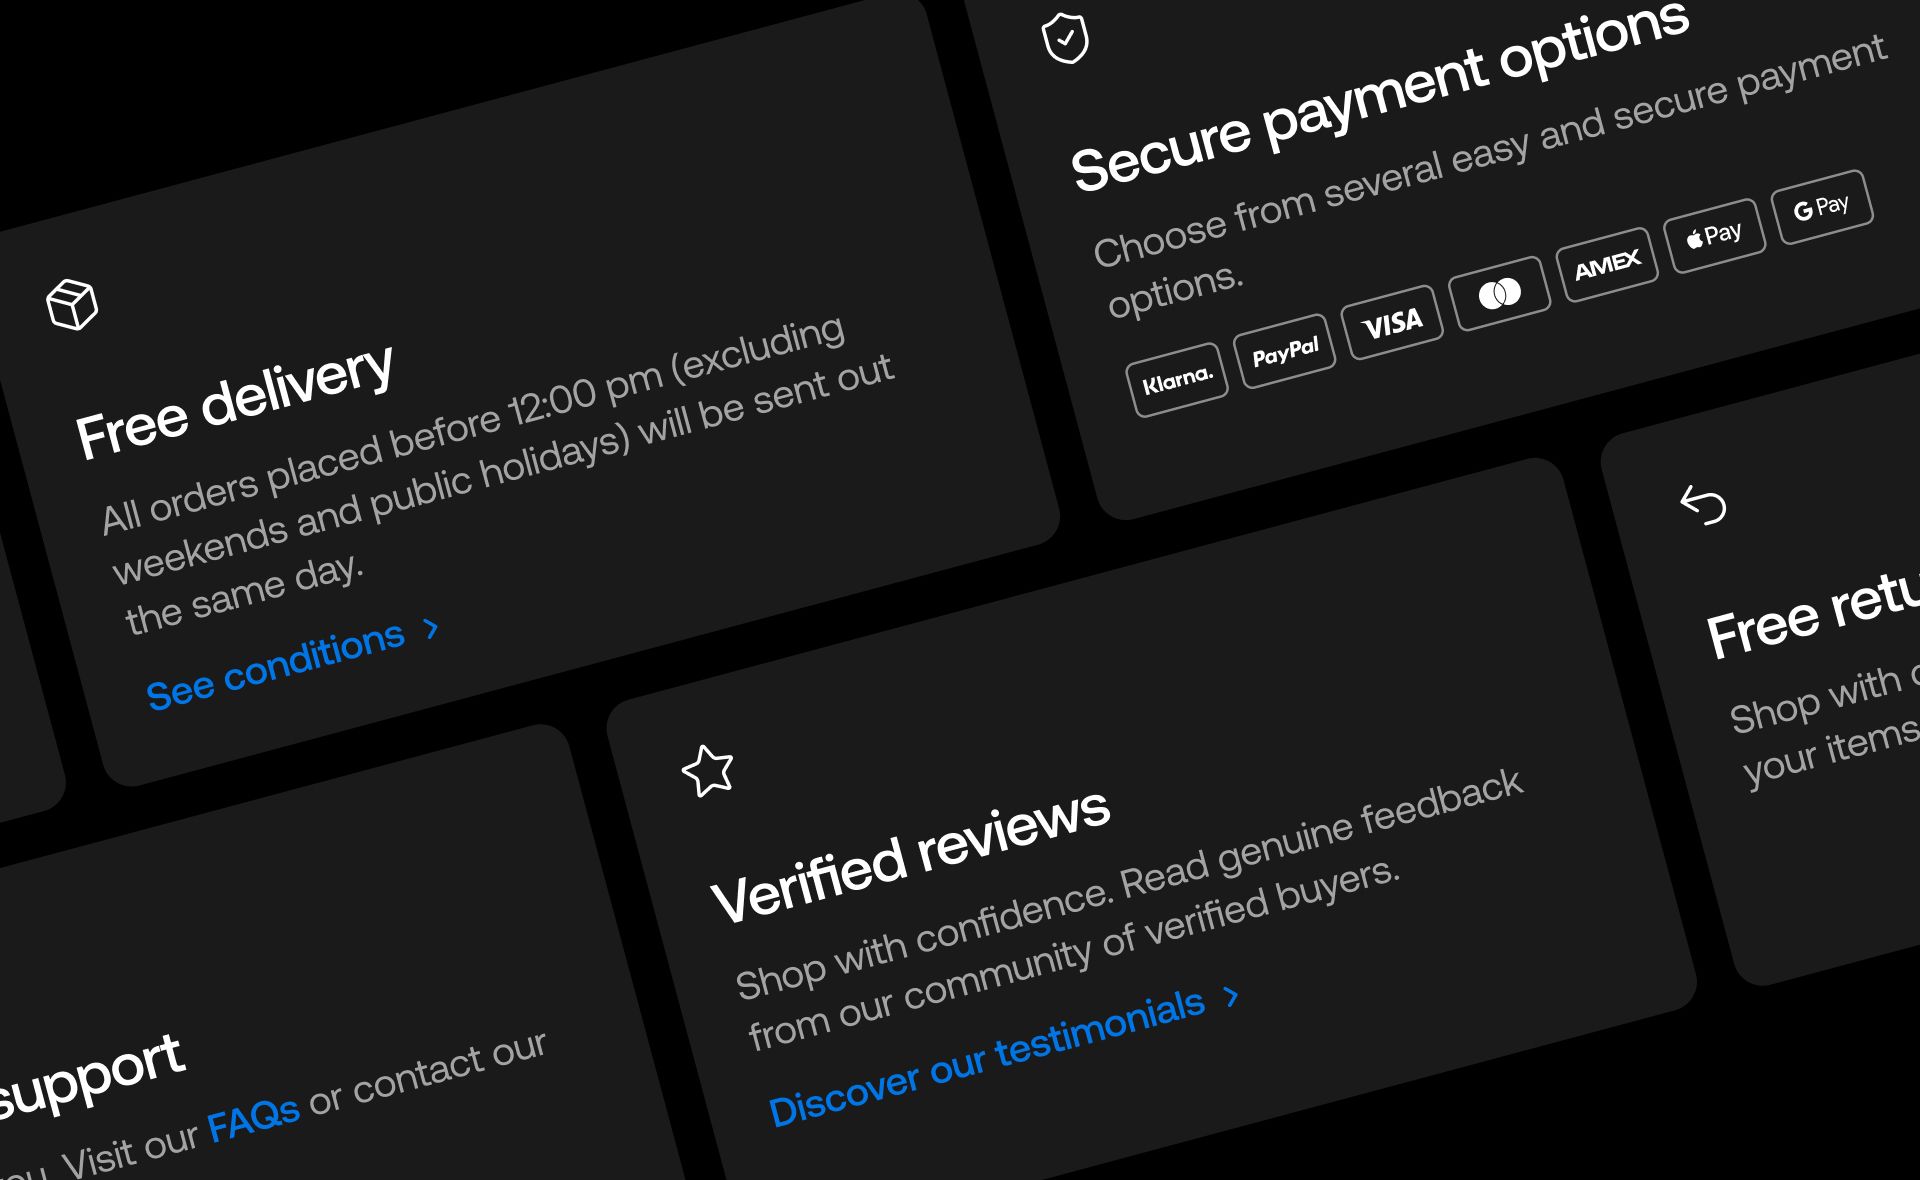
Task: Open the FAQs link in support card
Action: 253,1120
